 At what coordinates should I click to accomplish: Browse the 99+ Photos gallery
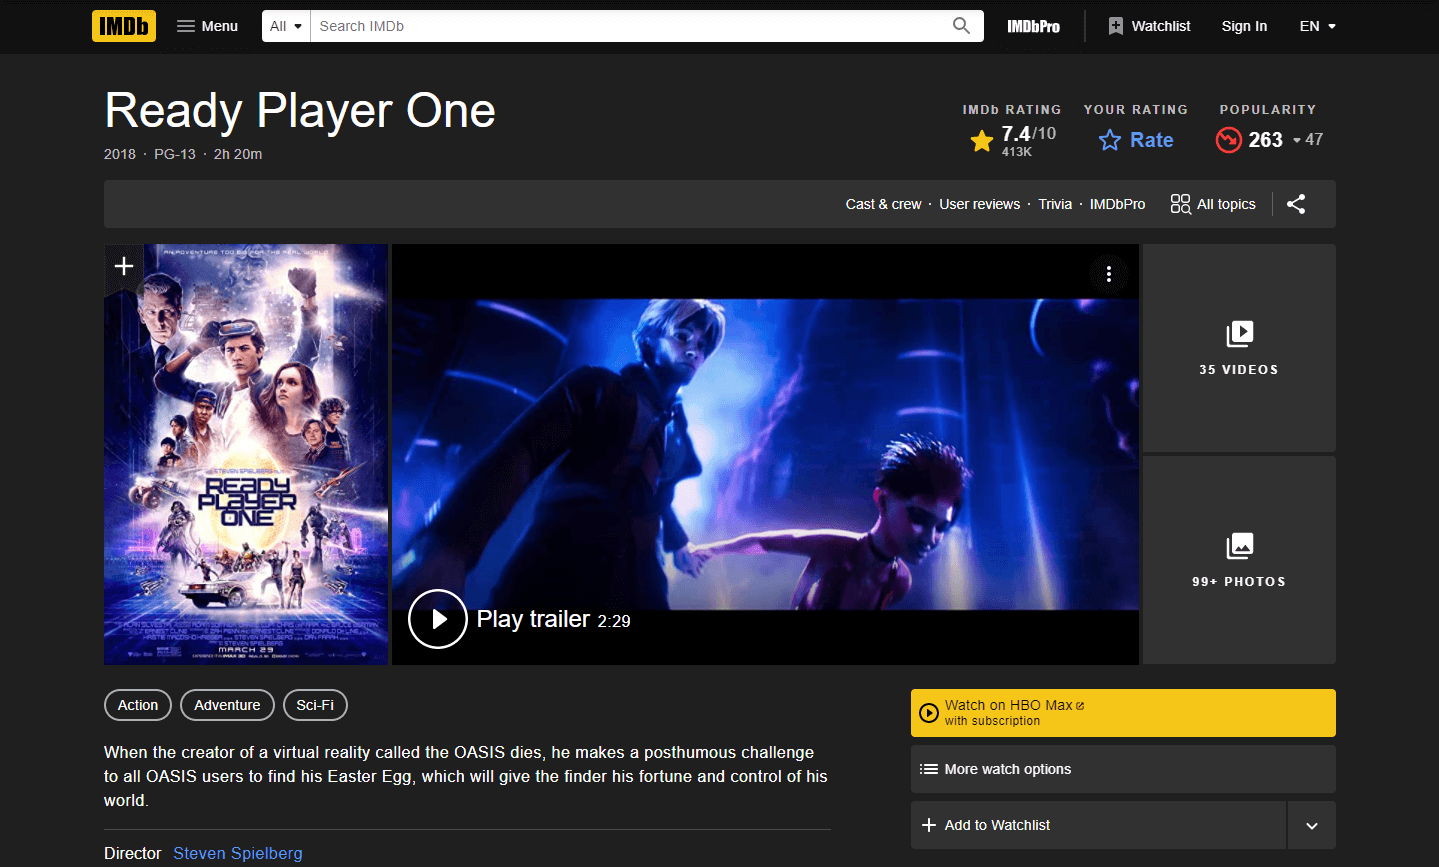pyautogui.click(x=1239, y=560)
